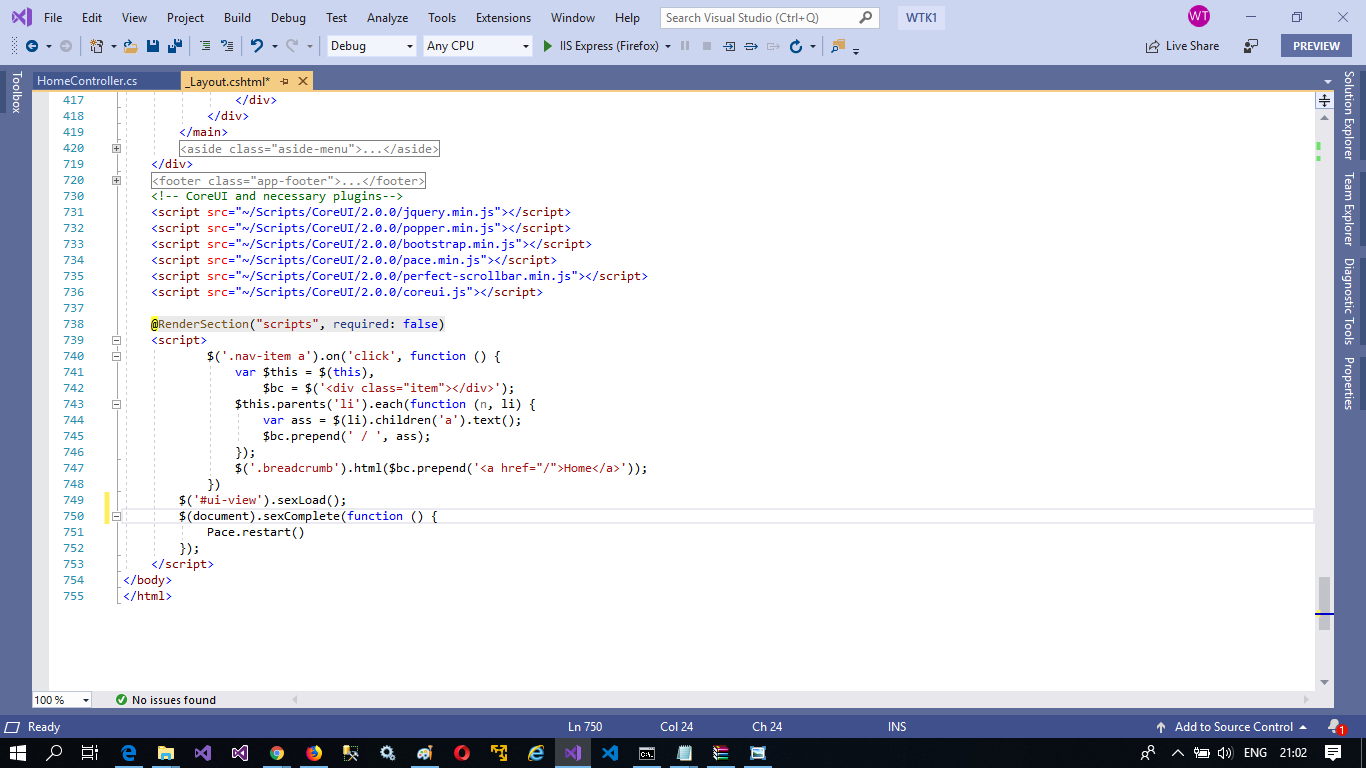Open the 100 % zoom level dropdown
The width and height of the screenshot is (1366, 768).
62,700
